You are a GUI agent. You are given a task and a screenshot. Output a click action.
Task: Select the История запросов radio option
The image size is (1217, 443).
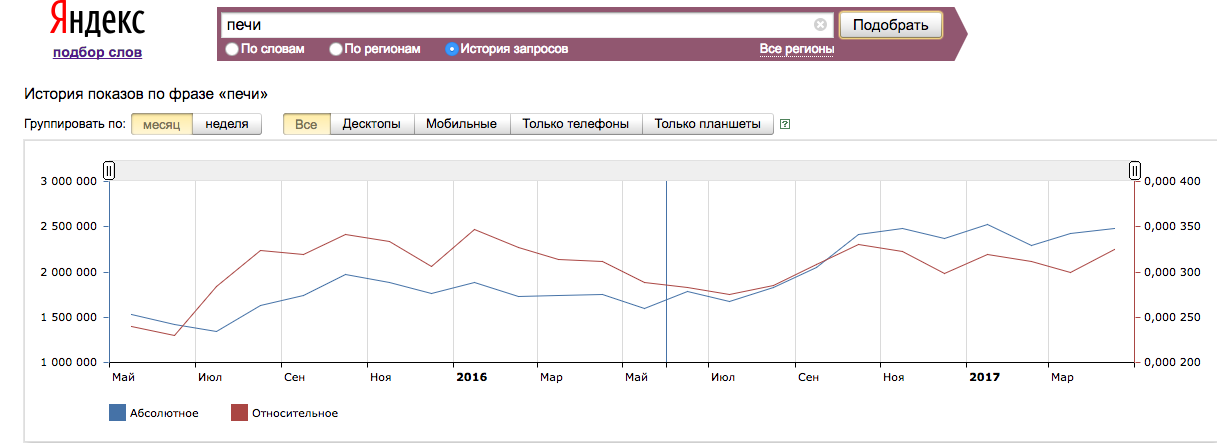point(452,49)
